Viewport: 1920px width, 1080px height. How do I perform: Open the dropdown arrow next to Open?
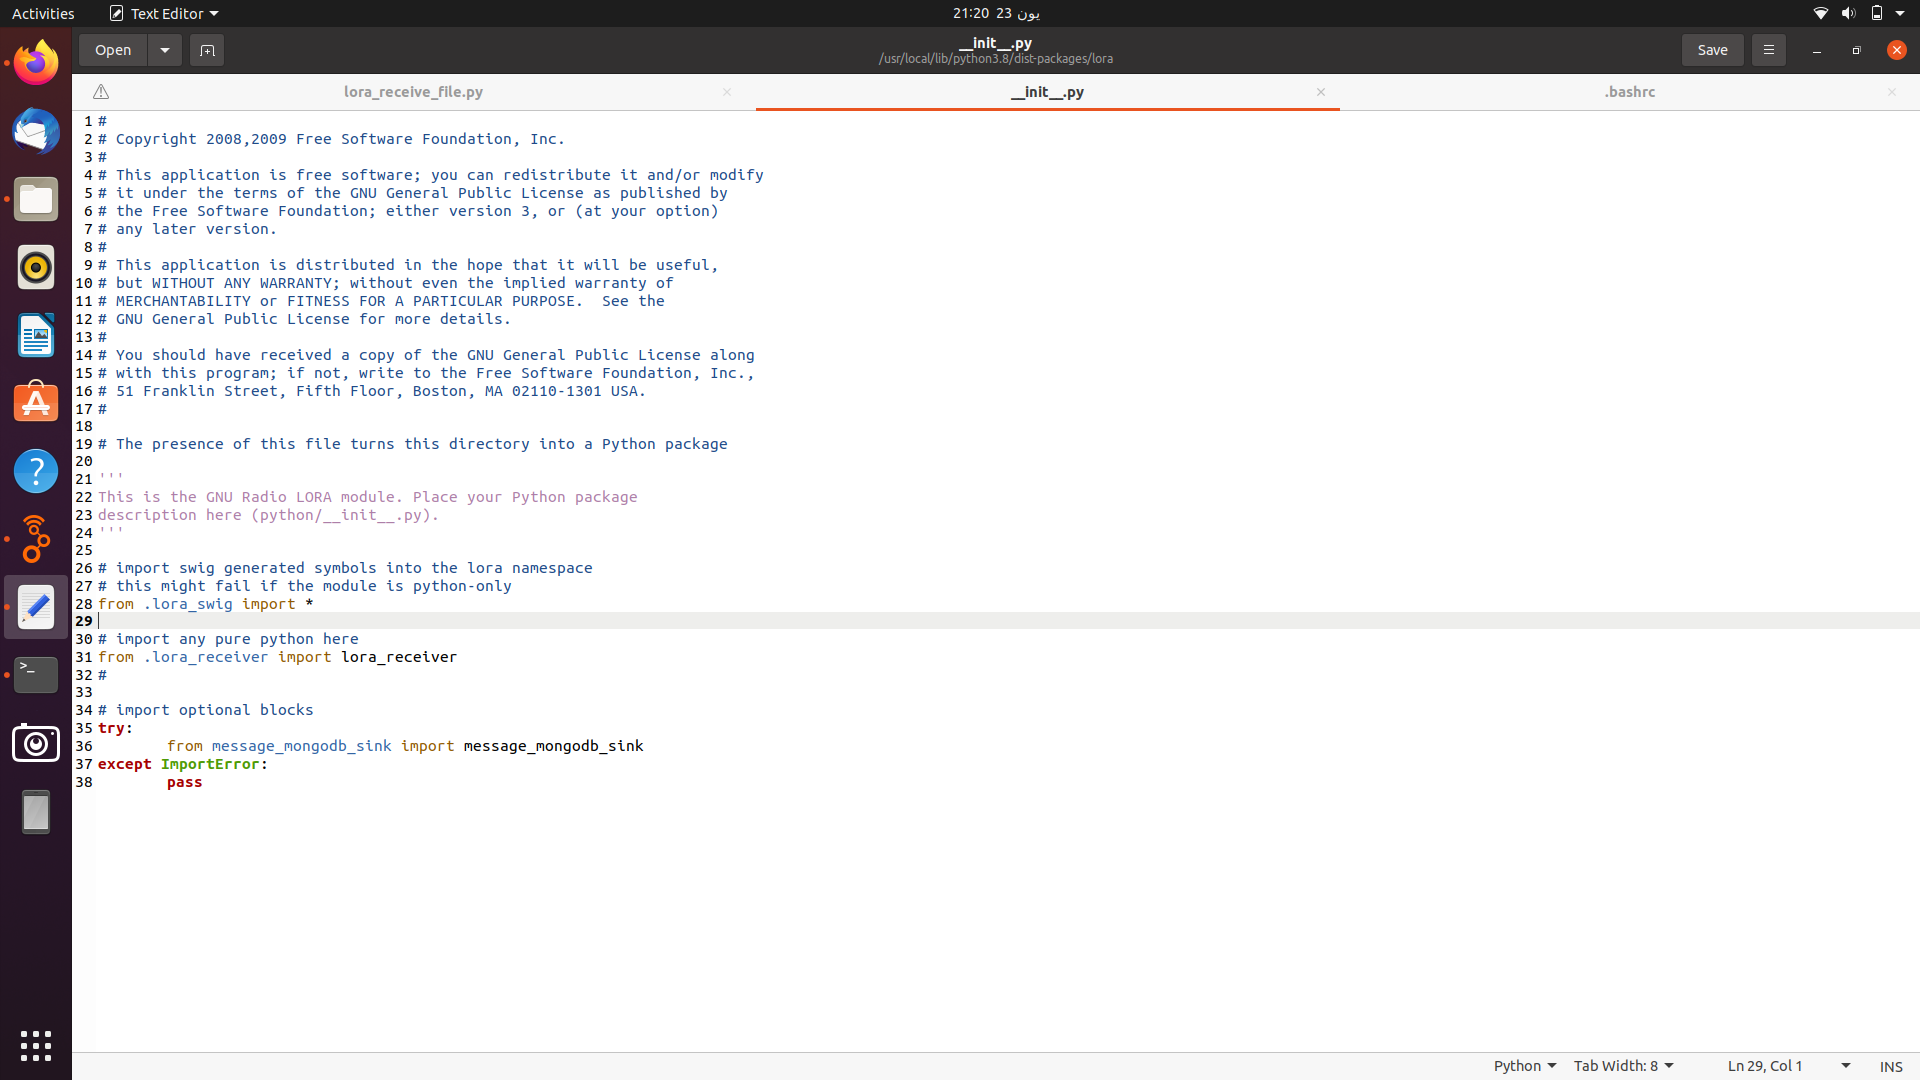point(164,50)
